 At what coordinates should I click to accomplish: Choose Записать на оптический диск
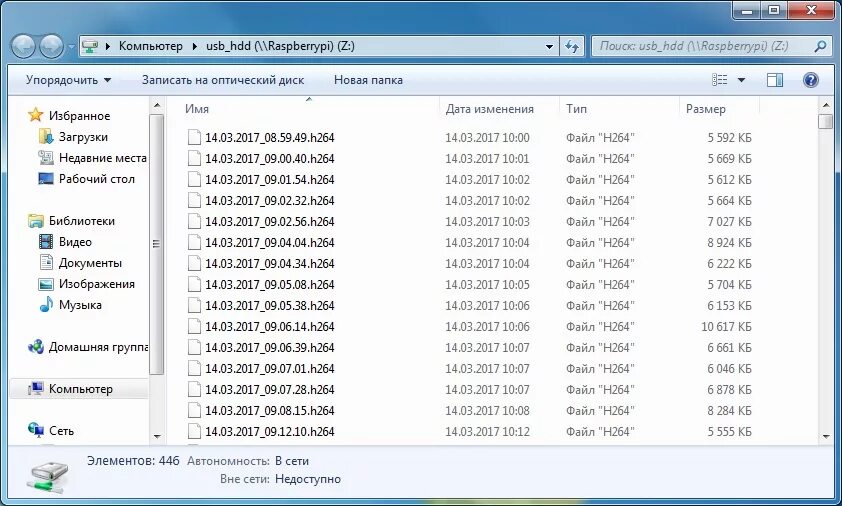(x=223, y=80)
